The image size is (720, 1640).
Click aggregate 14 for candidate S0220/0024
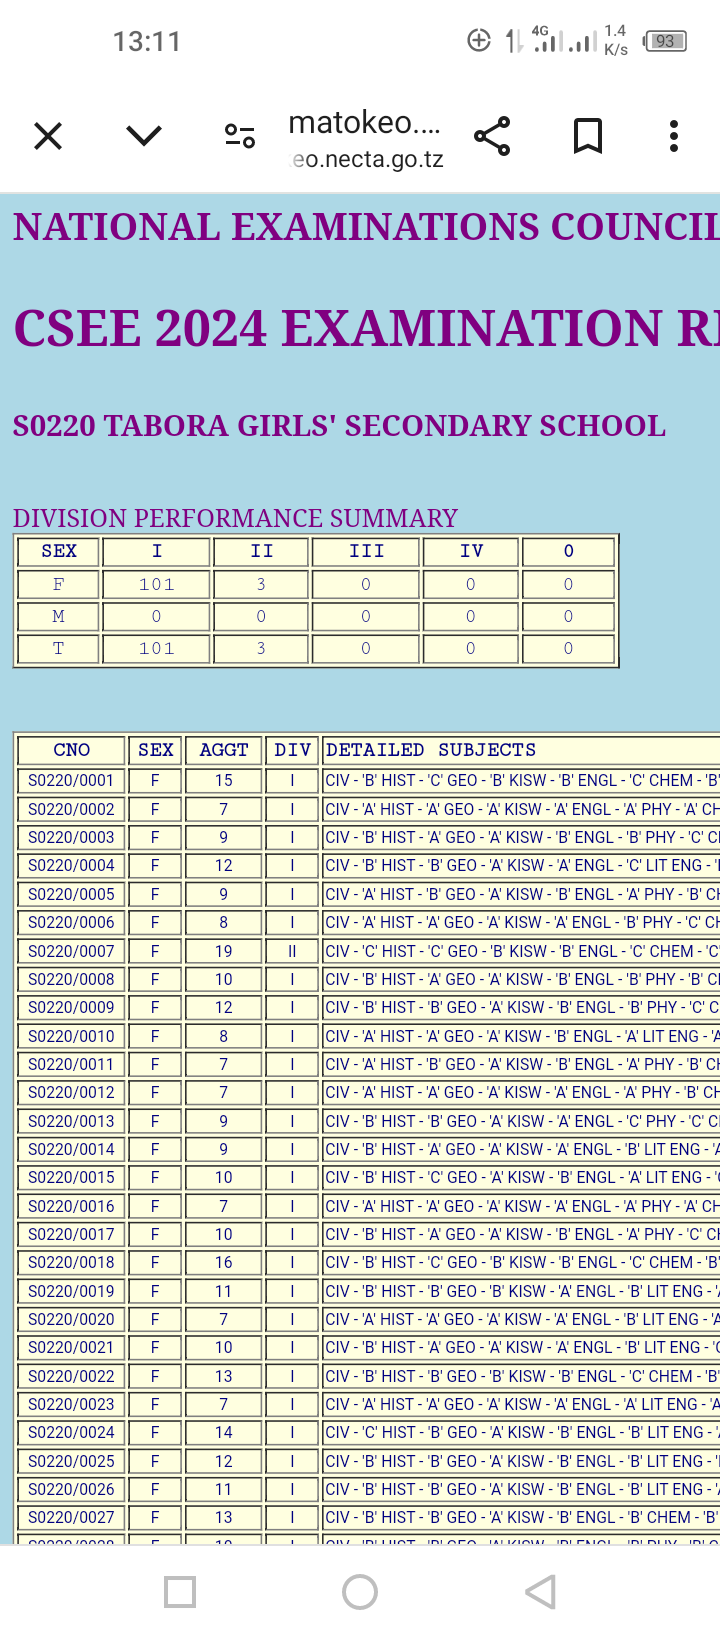224,1432
